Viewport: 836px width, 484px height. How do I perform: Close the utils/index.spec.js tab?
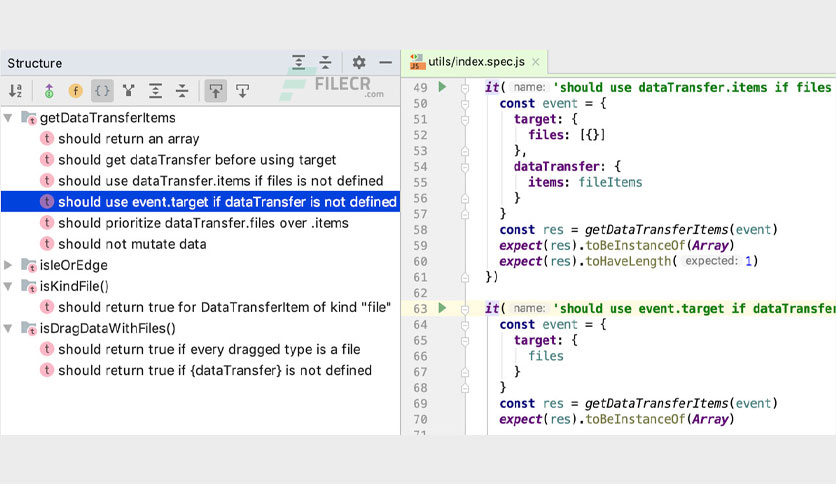[x=536, y=62]
